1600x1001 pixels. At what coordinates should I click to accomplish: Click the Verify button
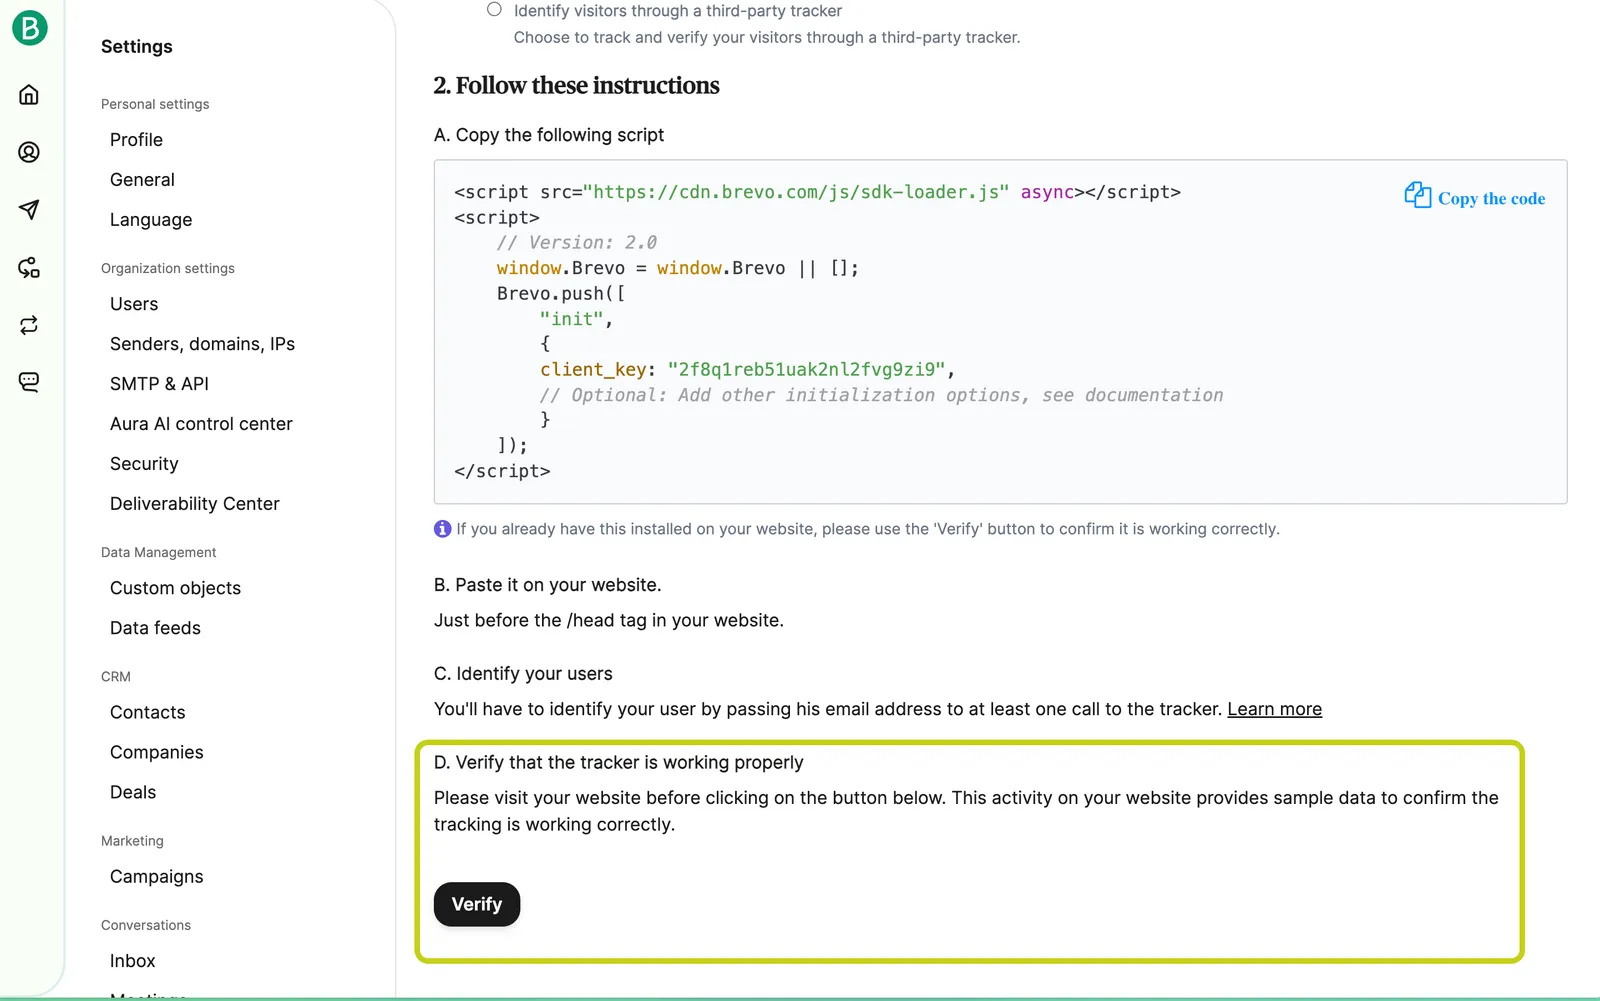(x=477, y=904)
